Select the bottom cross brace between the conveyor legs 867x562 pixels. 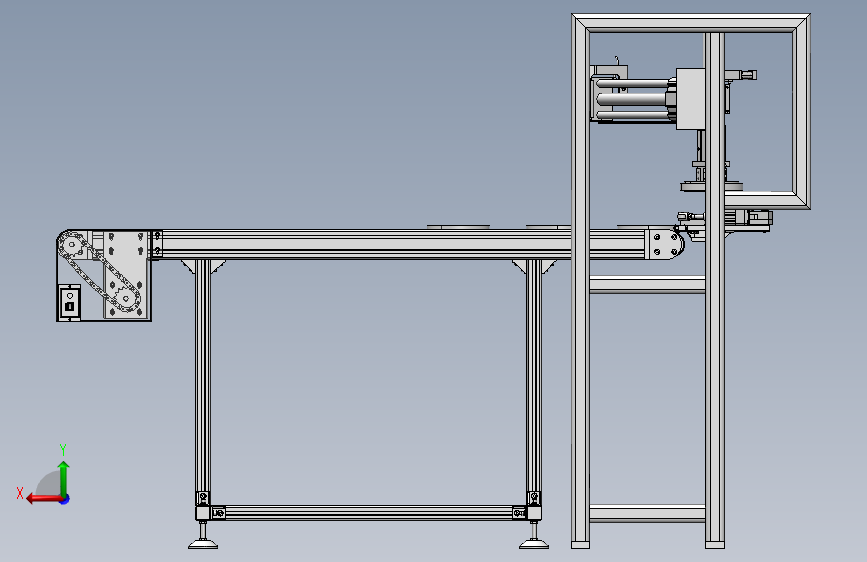click(x=368, y=513)
